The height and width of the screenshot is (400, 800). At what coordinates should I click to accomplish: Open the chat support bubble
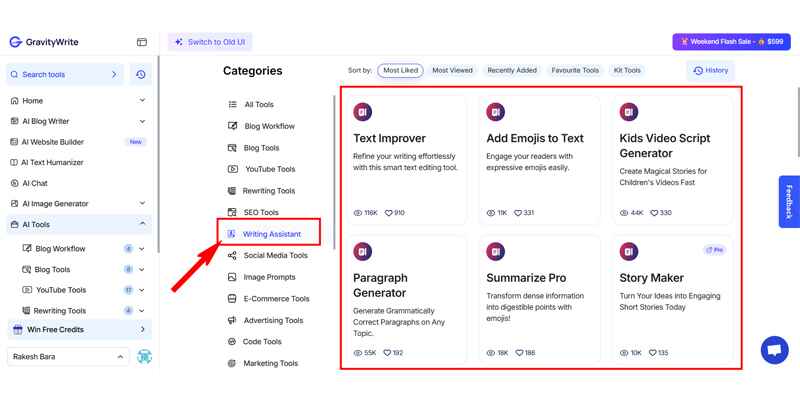pos(774,350)
